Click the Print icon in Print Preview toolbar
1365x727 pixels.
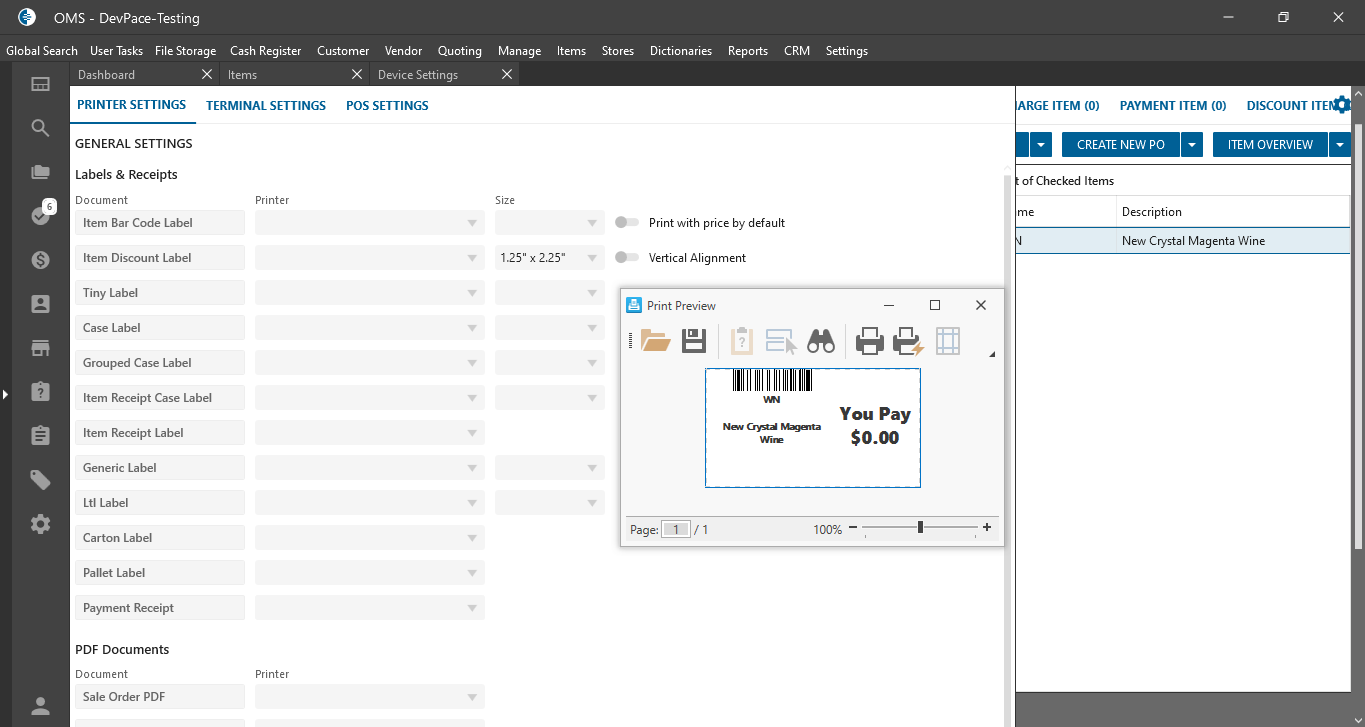[870, 341]
